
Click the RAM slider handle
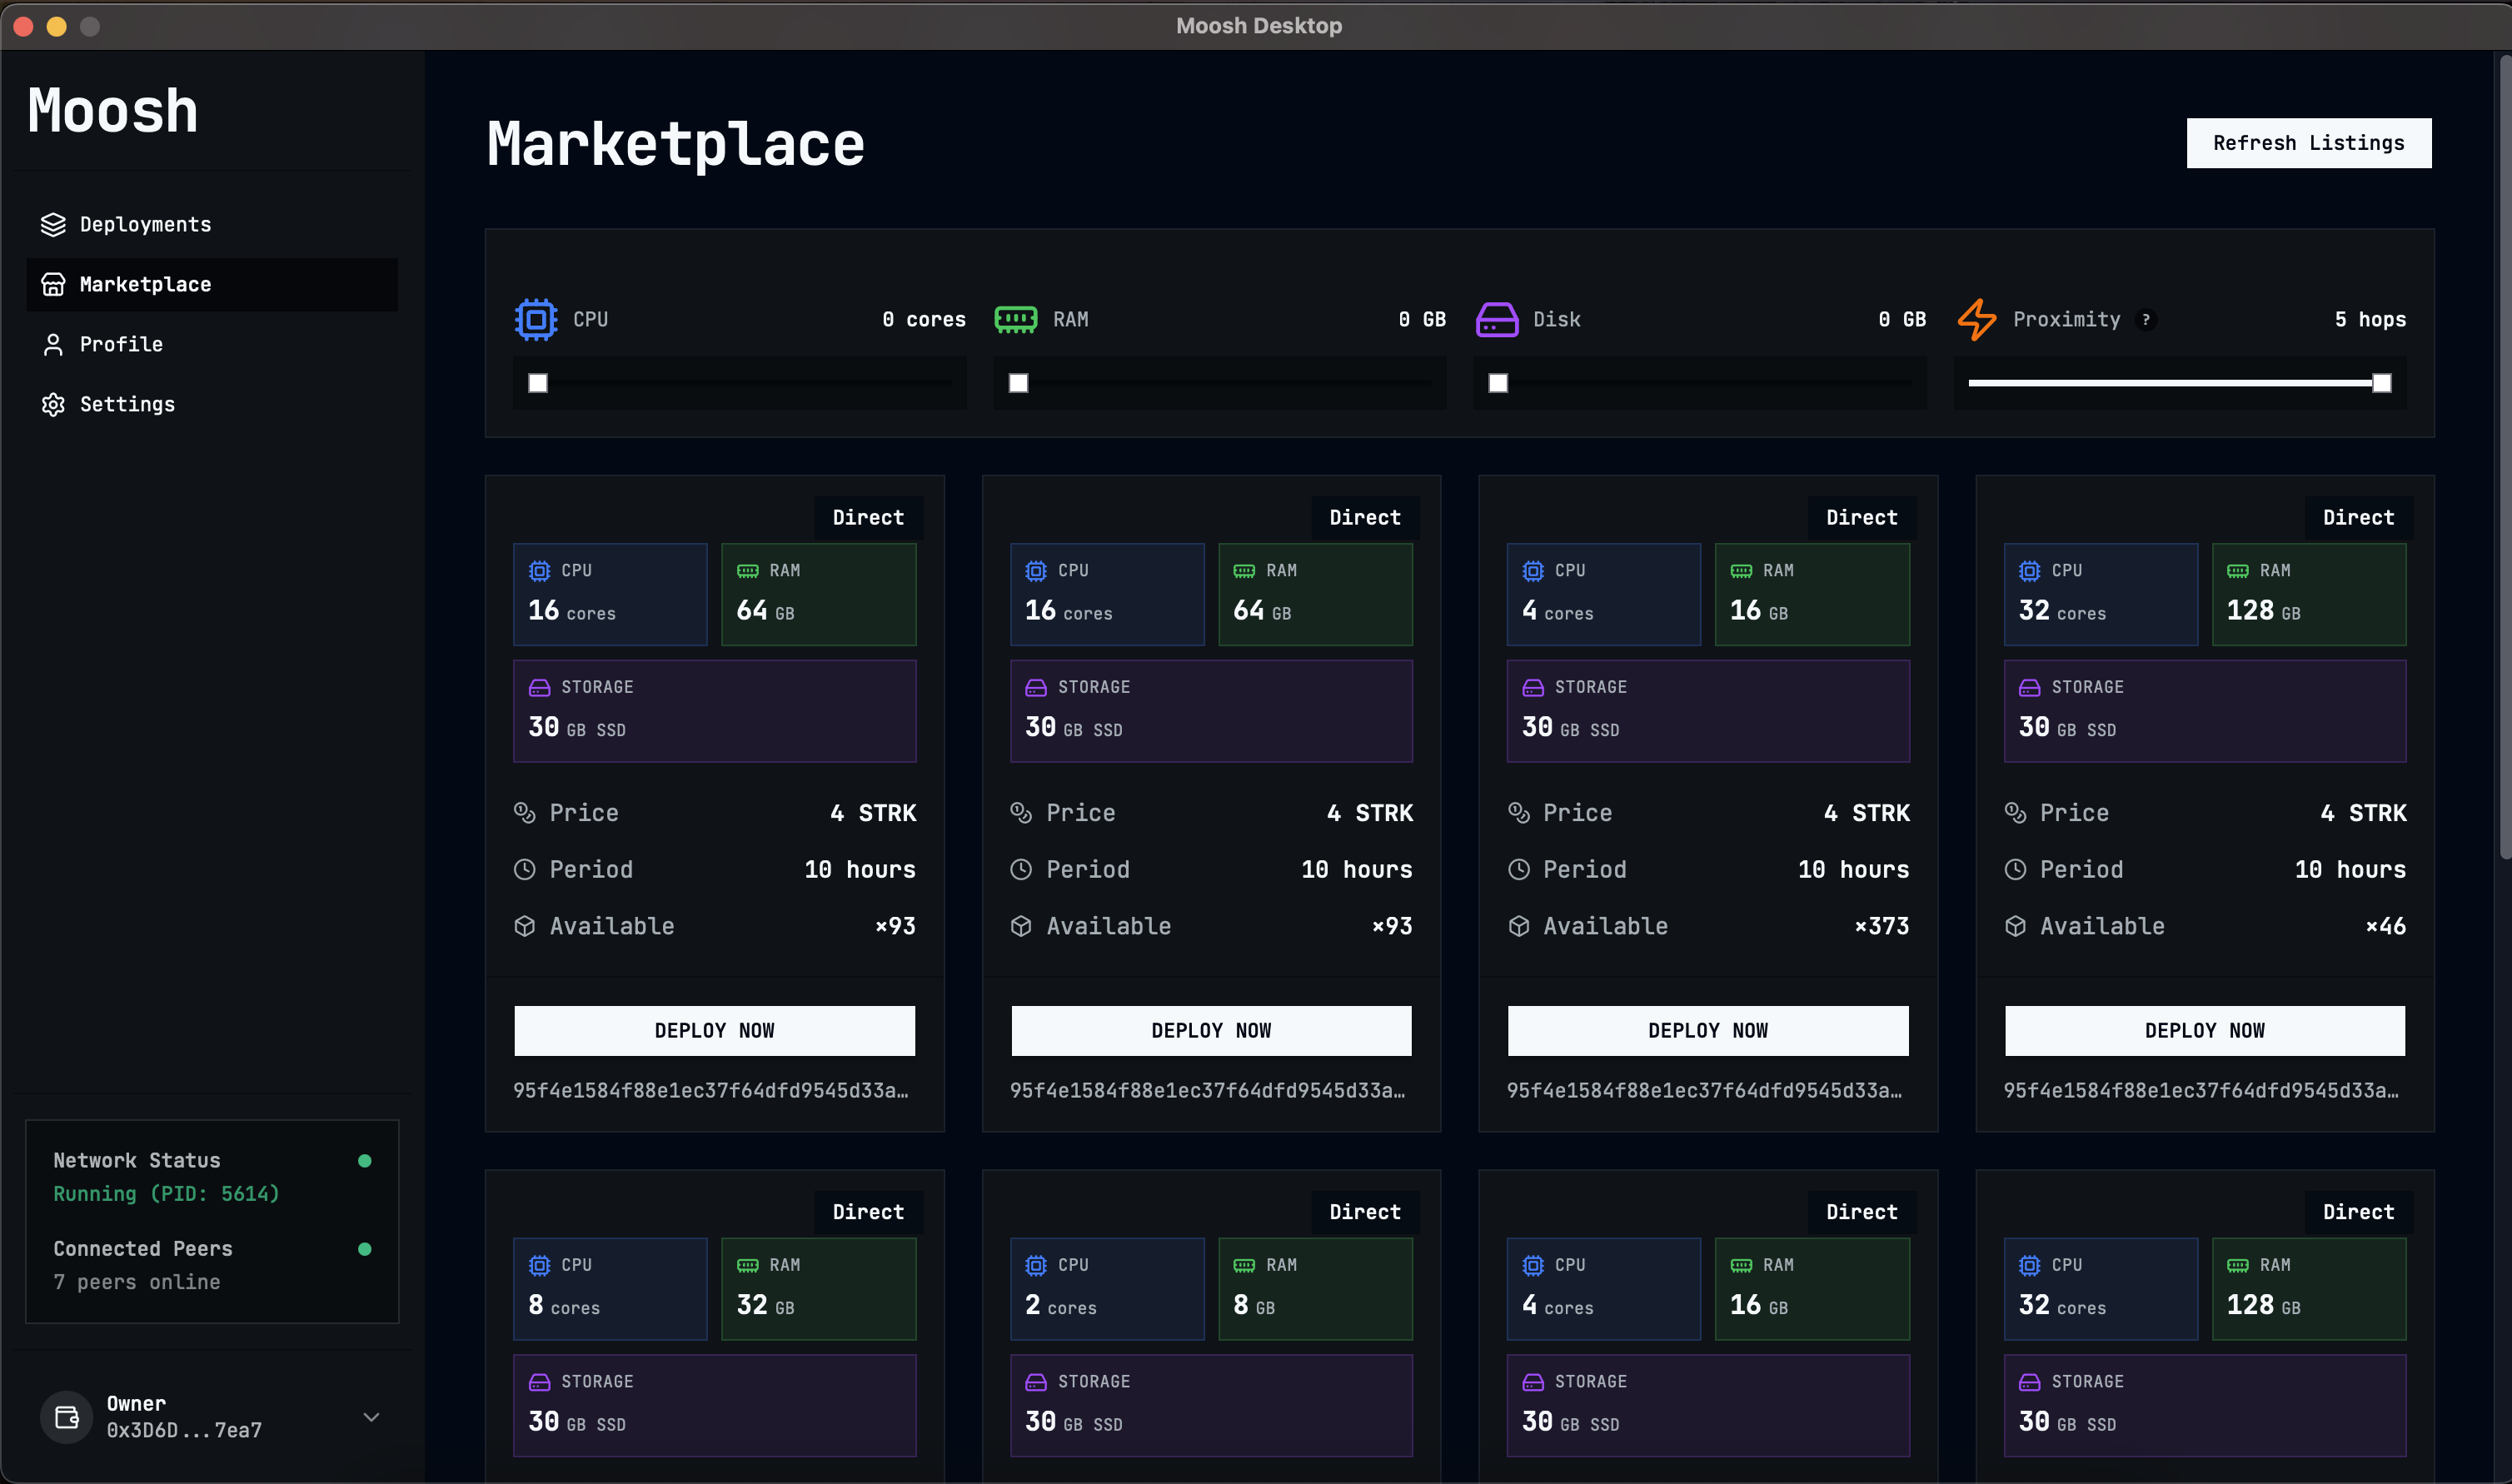pos(1018,383)
